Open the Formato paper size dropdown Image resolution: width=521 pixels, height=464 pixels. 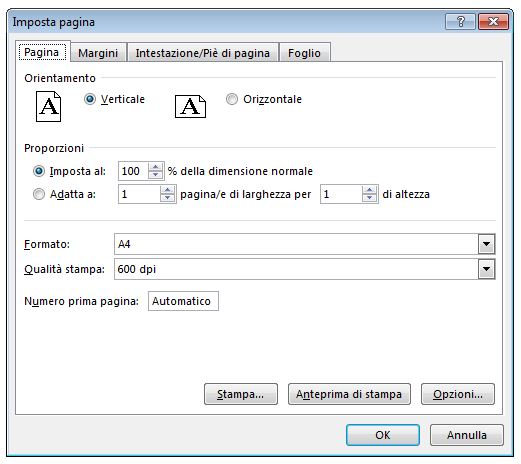point(486,244)
